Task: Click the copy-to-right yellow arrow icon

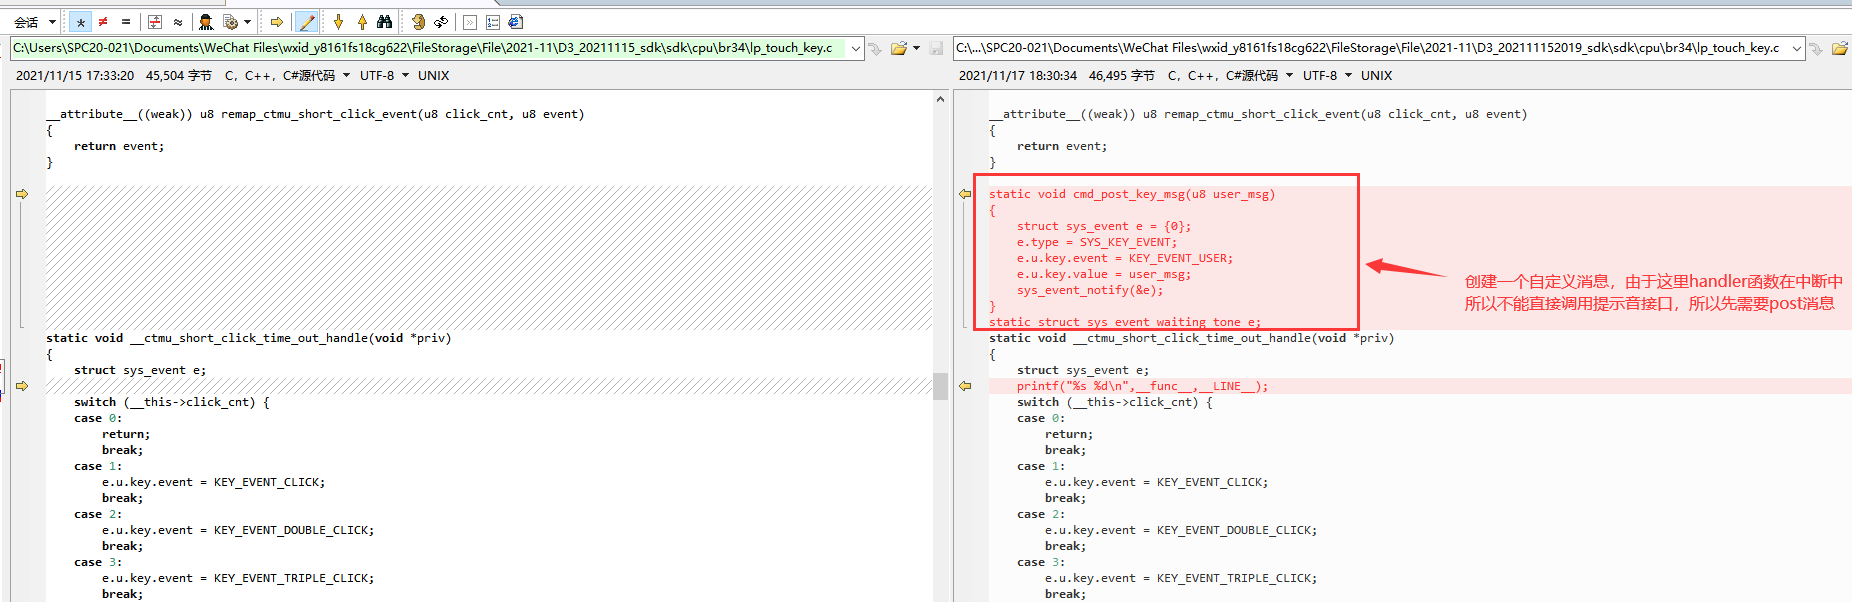Action: coord(277,22)
